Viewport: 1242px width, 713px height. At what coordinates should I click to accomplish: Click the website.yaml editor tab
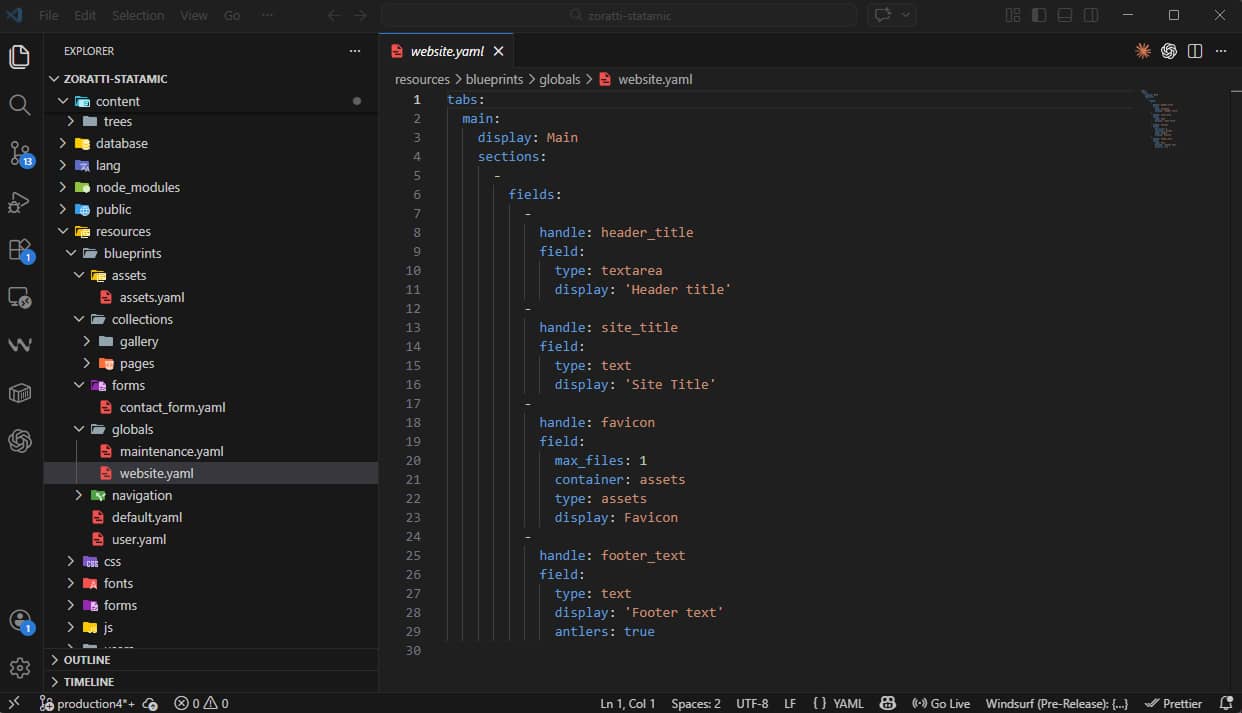point(448,50)
